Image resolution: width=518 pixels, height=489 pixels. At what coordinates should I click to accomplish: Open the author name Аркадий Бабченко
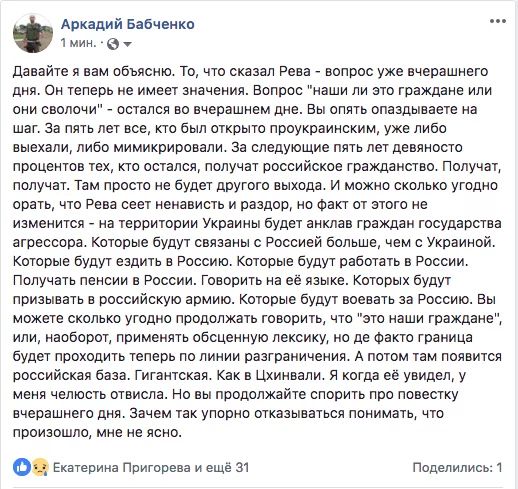point(128,24)
